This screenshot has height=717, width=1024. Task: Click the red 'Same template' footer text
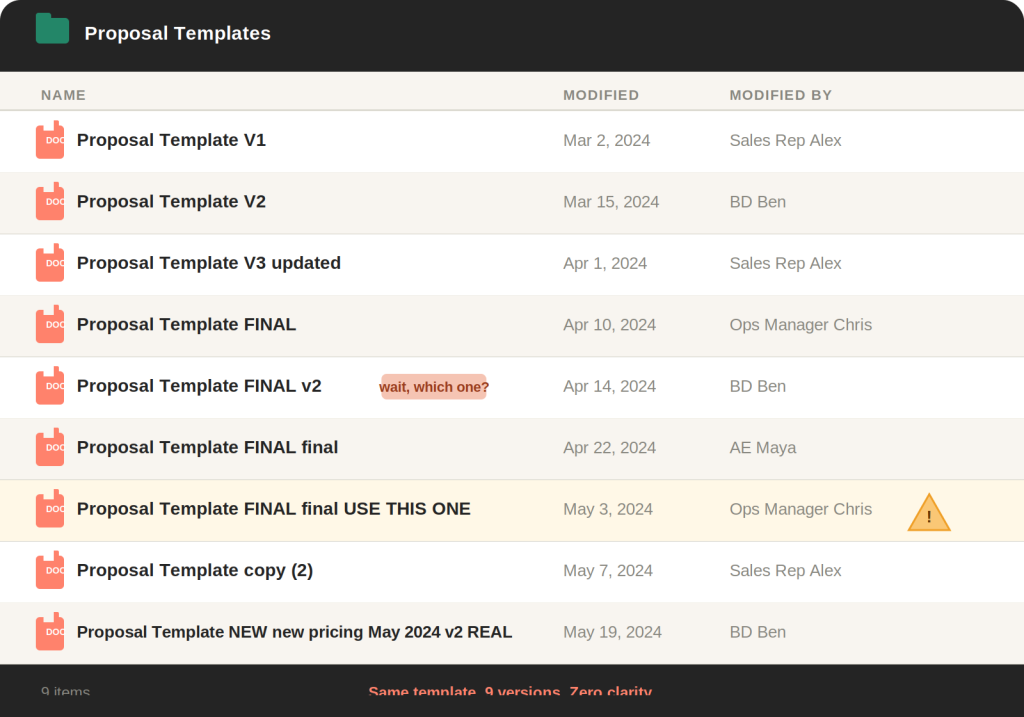click(x=509, y=691)
